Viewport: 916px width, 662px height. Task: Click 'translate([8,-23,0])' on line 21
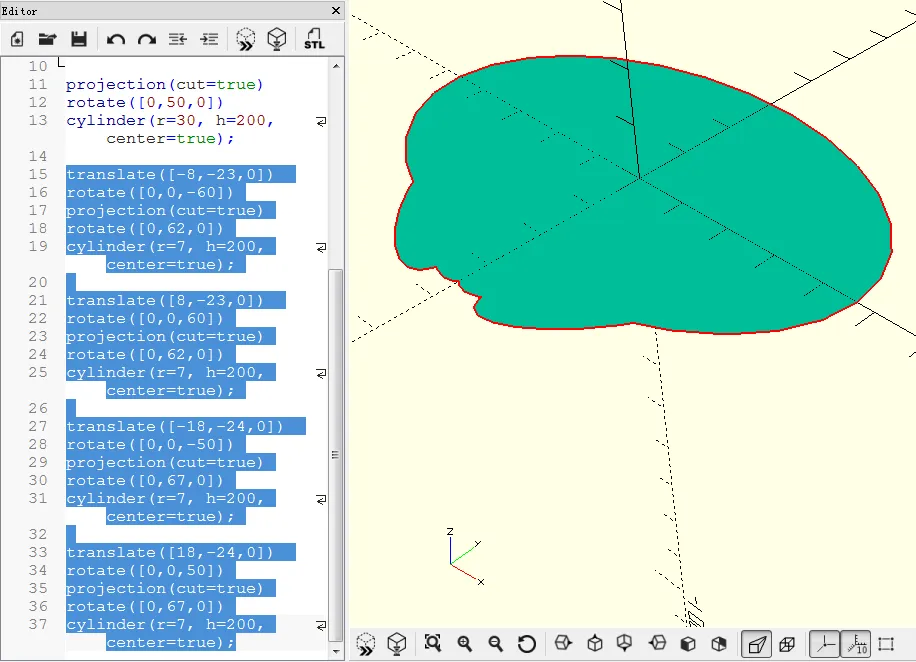coord(165,300)
